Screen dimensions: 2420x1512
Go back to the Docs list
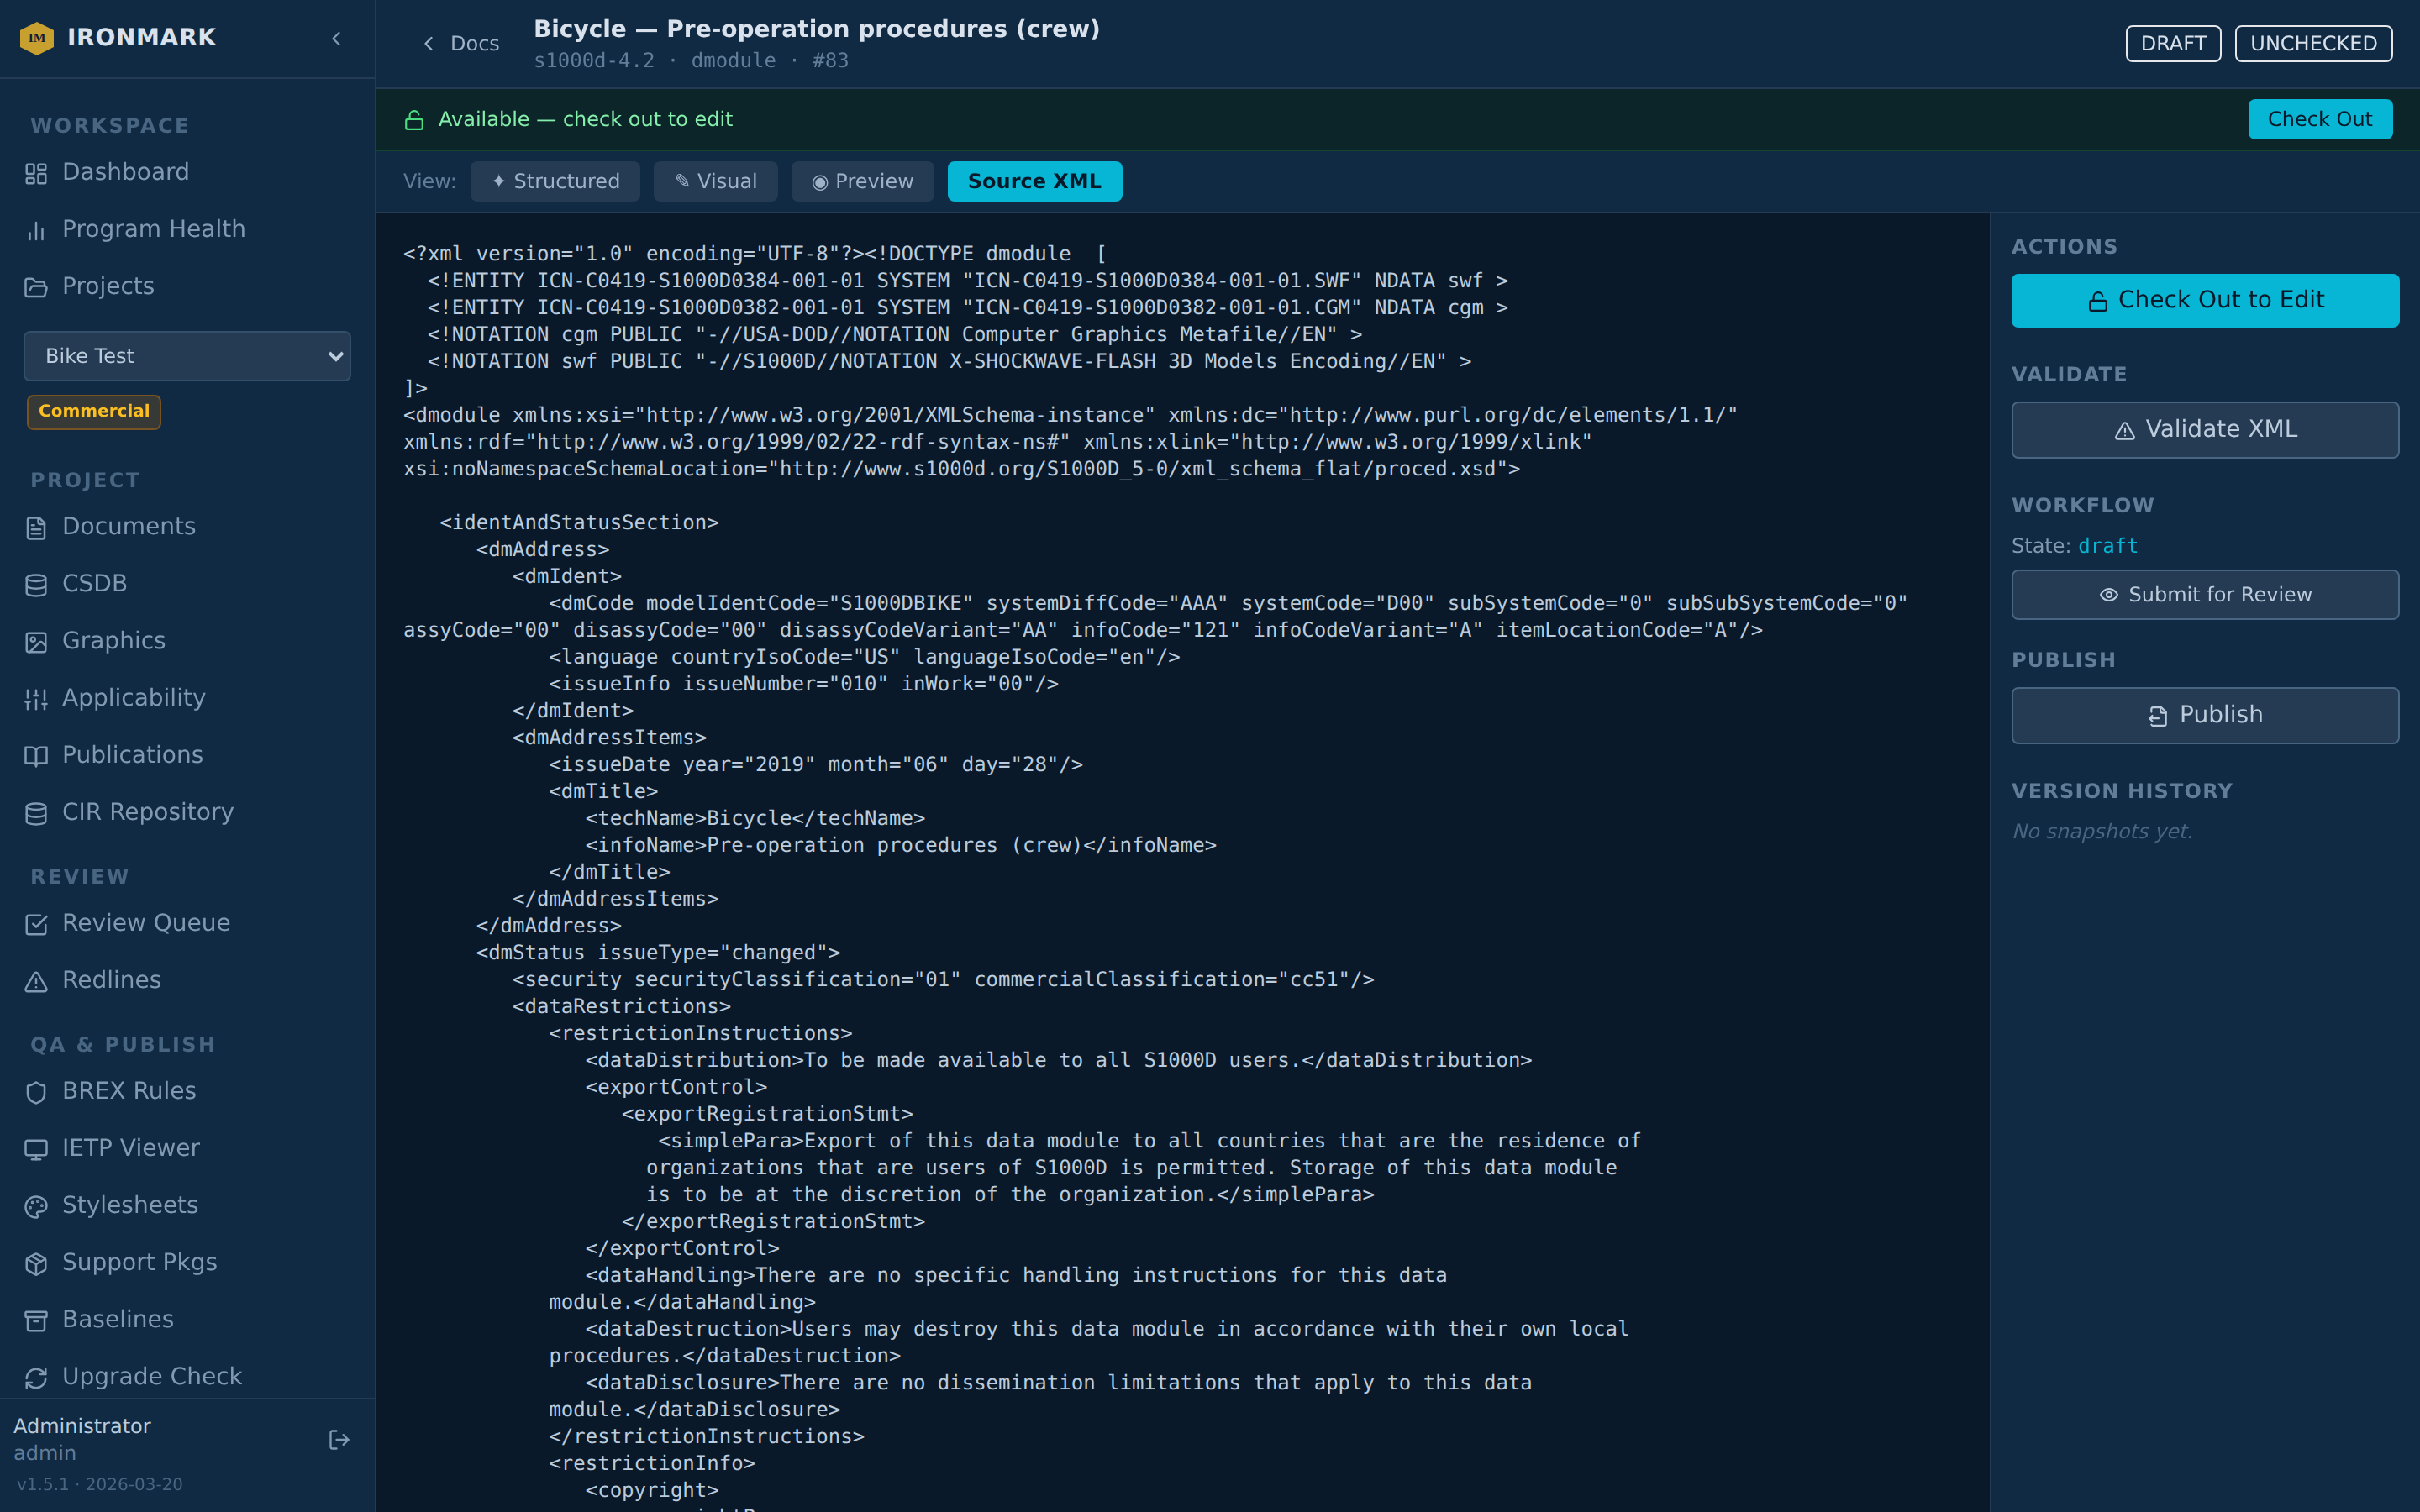(x=461, y=43)
